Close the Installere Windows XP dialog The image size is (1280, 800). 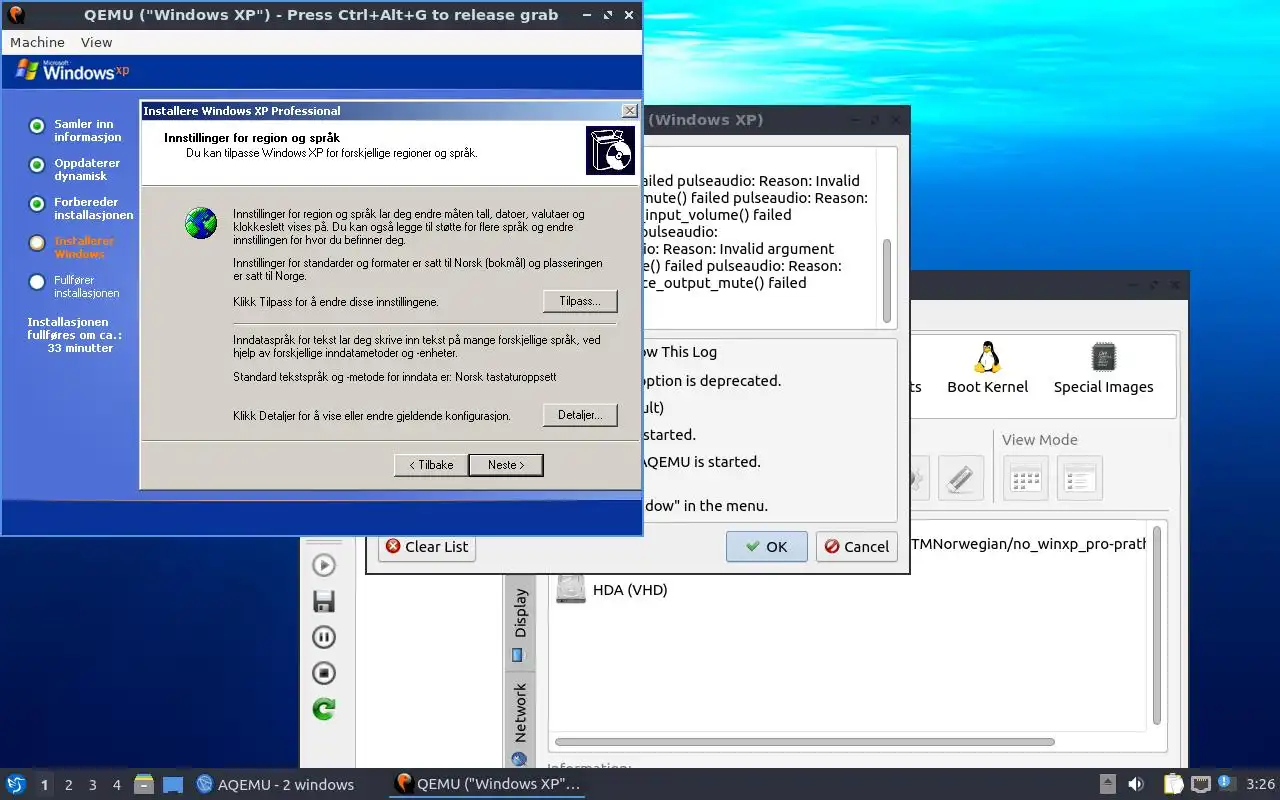629,111
